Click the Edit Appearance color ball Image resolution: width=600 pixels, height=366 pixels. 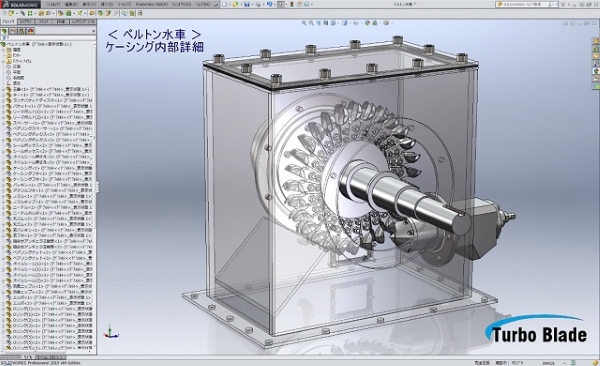pos(367,23)
